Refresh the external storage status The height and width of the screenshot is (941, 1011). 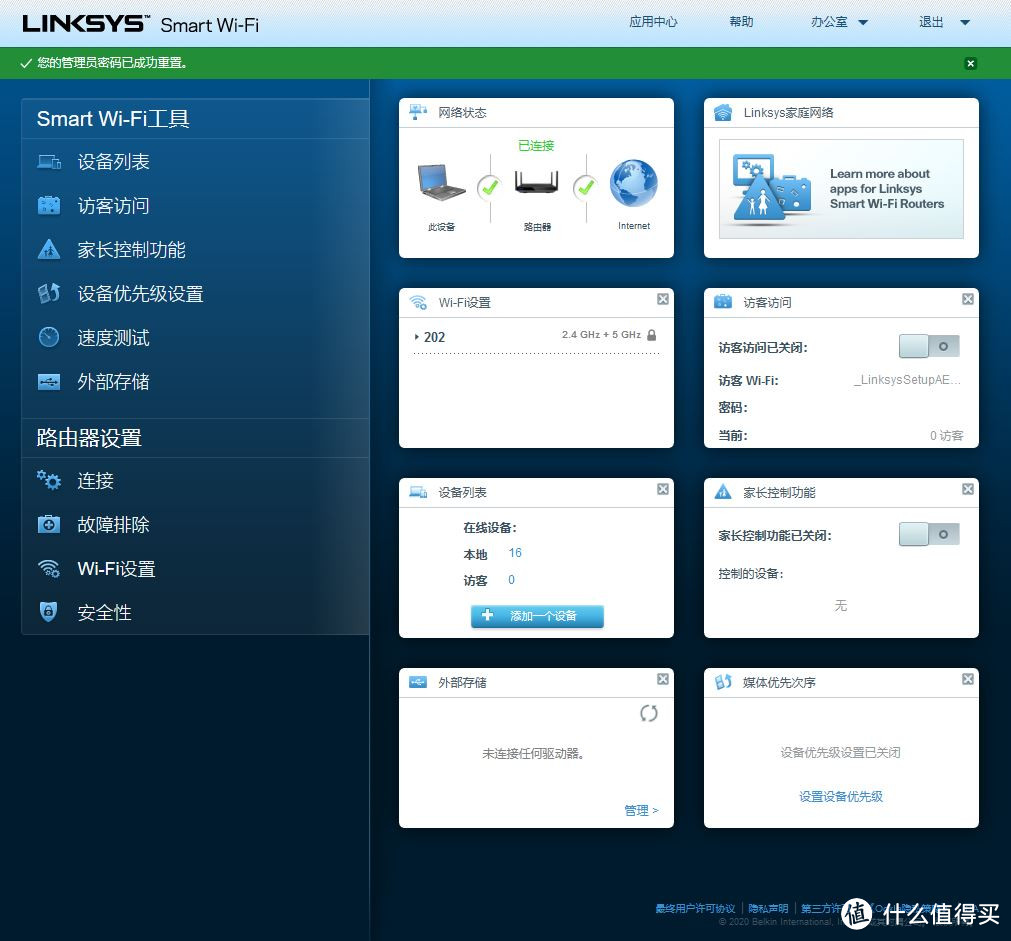point(649,713)
